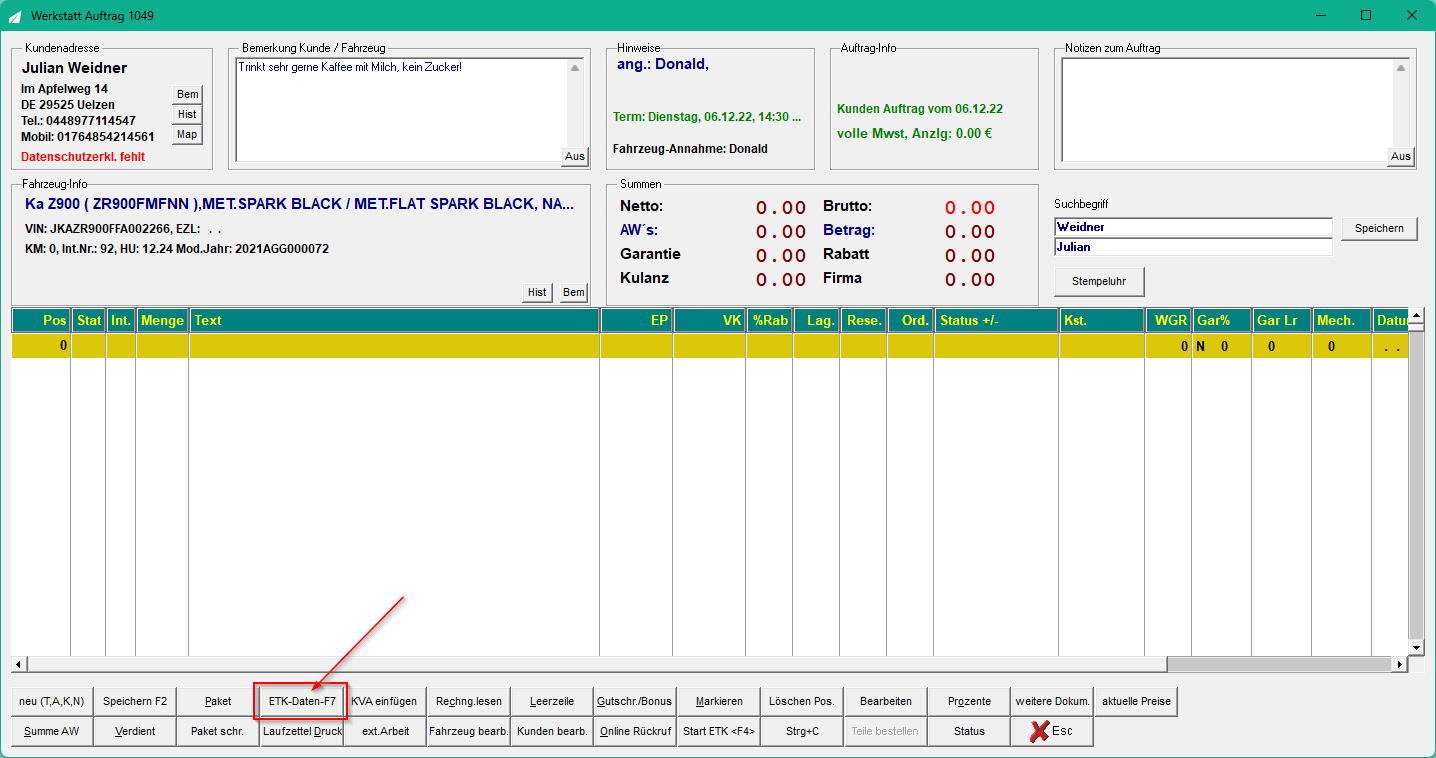Add an empty line with Leerzeile
The width and height of the screenshot is (1436, 758).
pyautogui.click(x=552, y=701)
